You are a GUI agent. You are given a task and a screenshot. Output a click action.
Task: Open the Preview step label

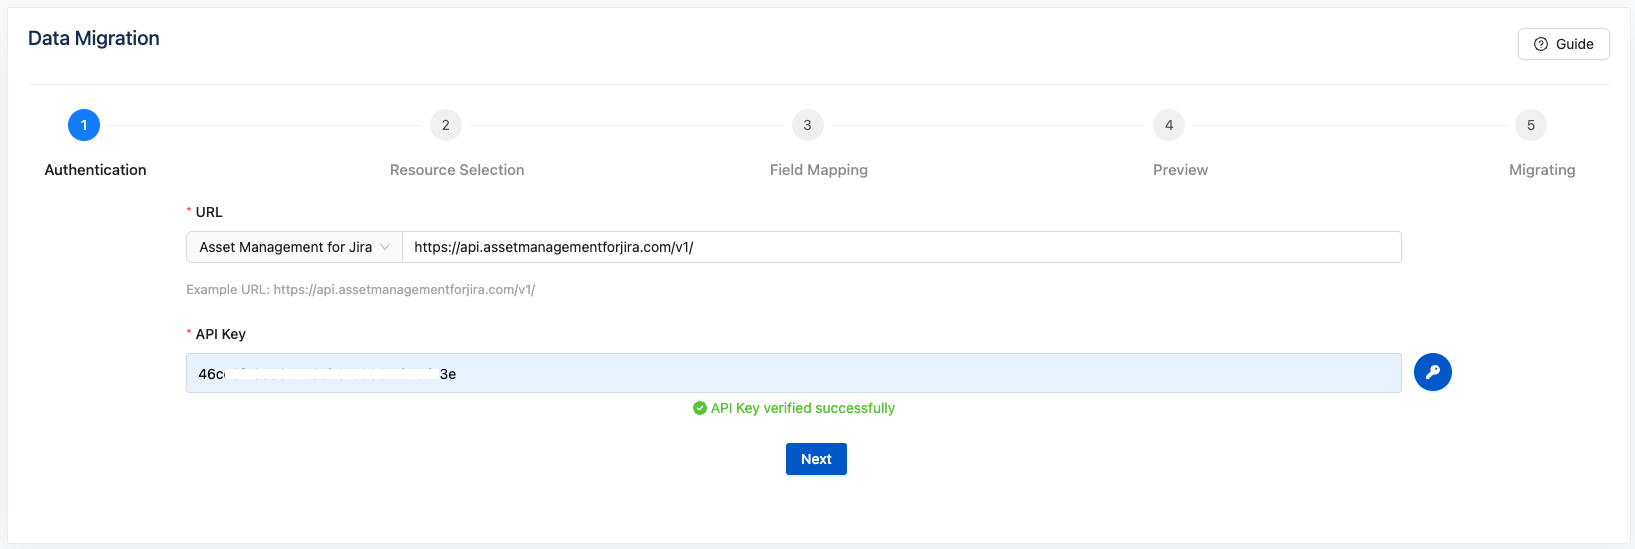pyautogui.click(x=1180, y=170)
